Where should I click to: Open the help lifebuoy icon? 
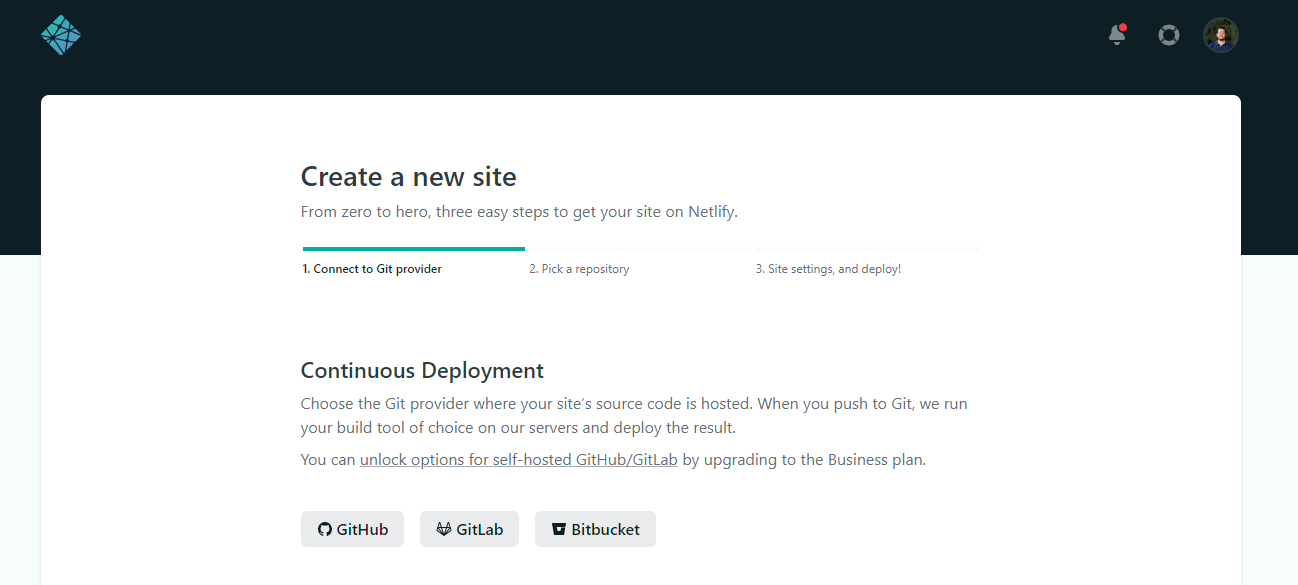1168,35
